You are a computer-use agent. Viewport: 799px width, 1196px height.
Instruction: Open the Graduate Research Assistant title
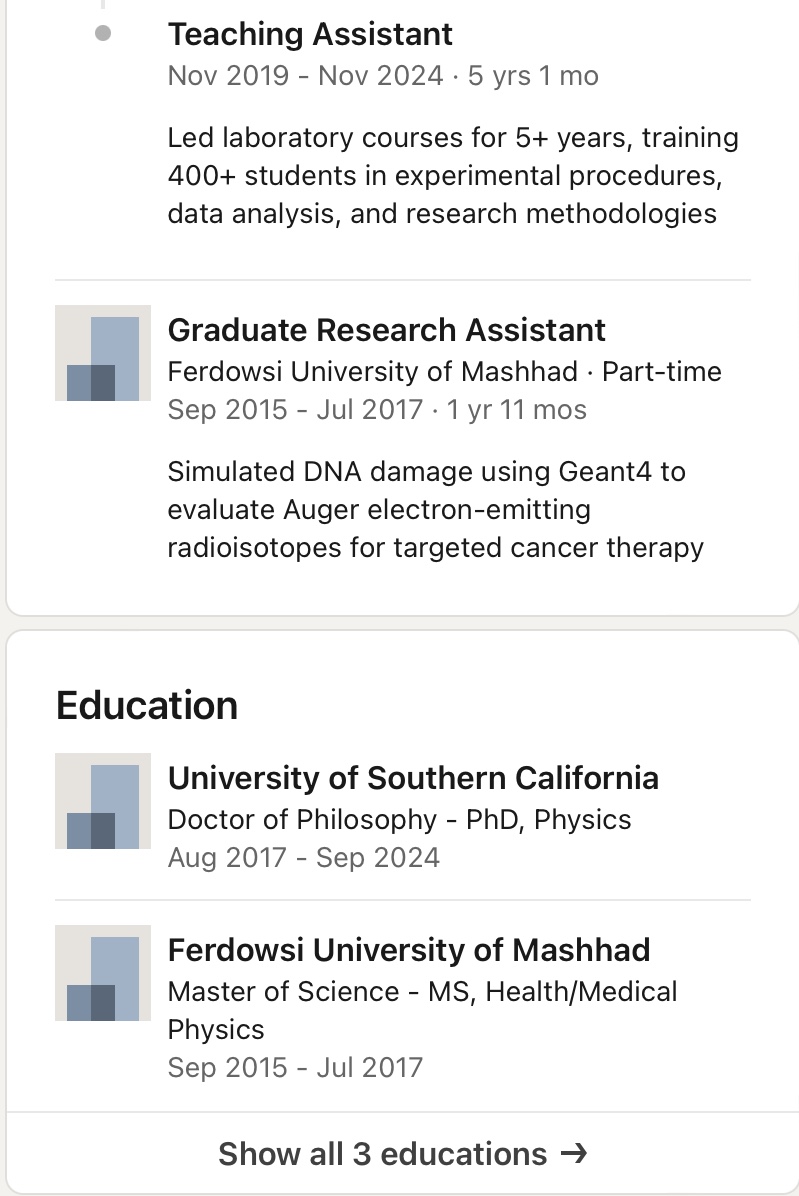point(387,330)
